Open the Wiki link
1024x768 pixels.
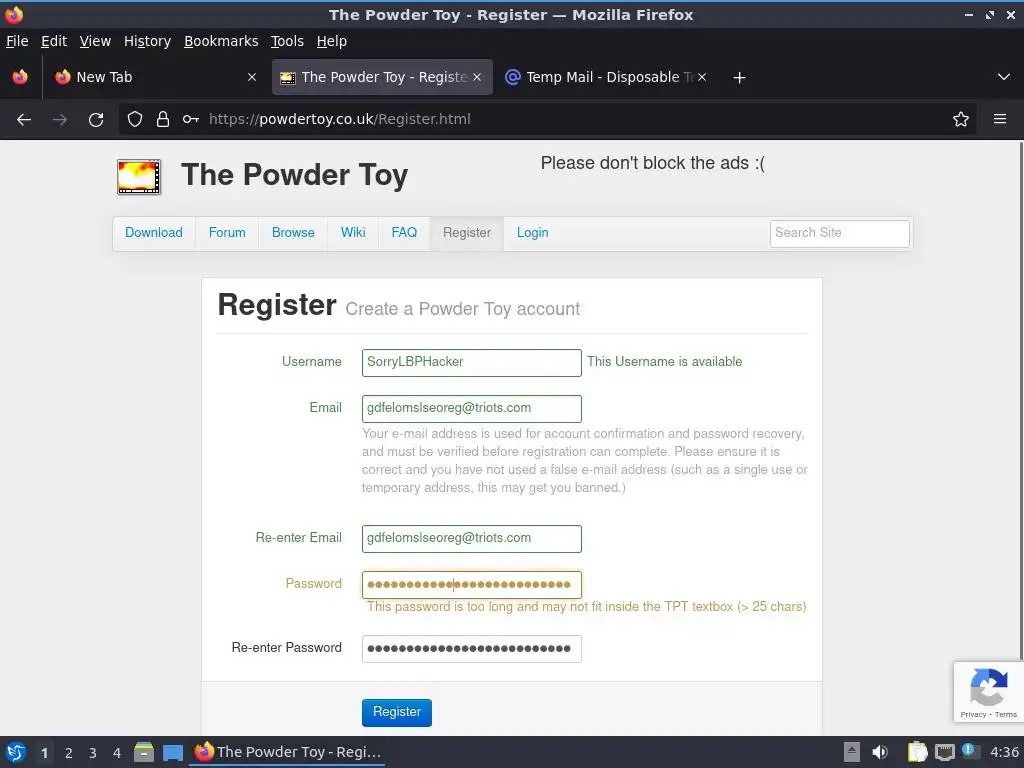[x=353, y=233]
